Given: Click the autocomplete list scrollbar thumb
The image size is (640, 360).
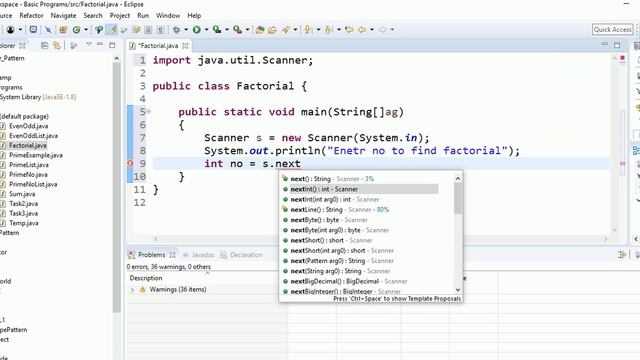Looking at the screenshot, I should (458, 198).
